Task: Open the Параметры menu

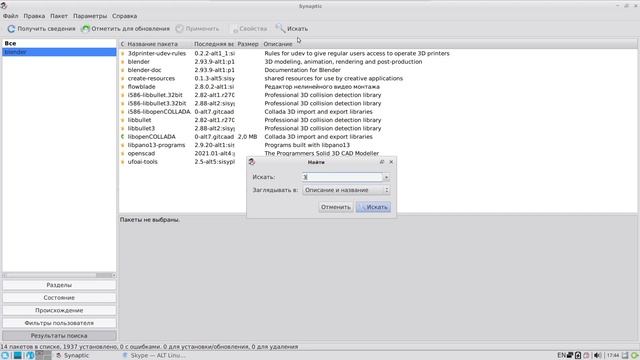Action: click(90, 16)
